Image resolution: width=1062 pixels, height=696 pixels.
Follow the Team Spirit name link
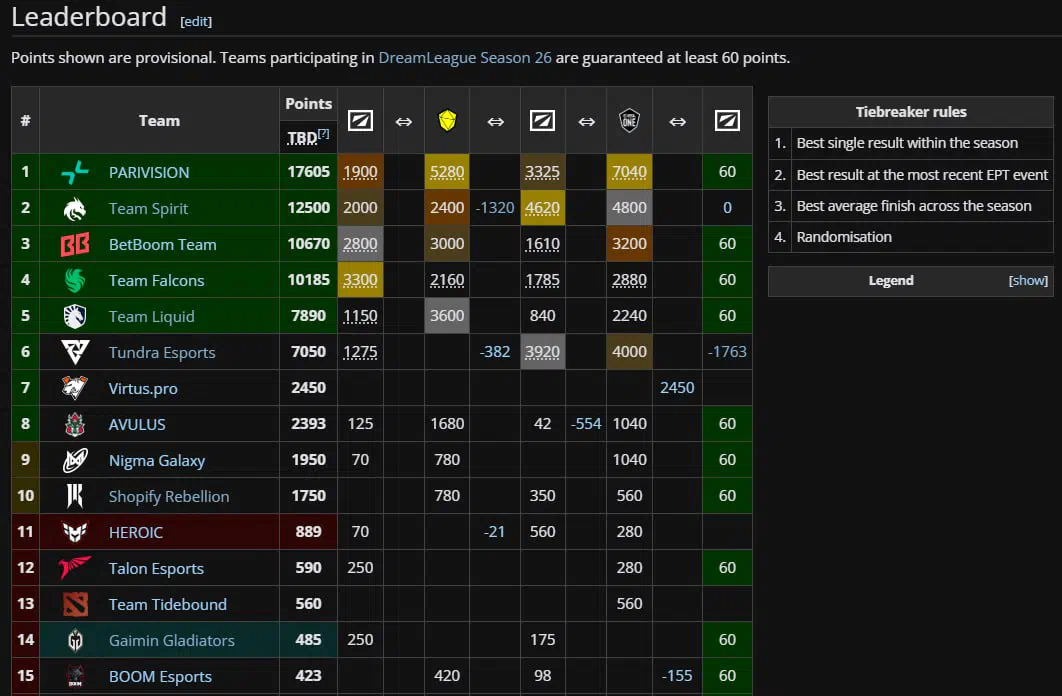(x=148, y=209)
